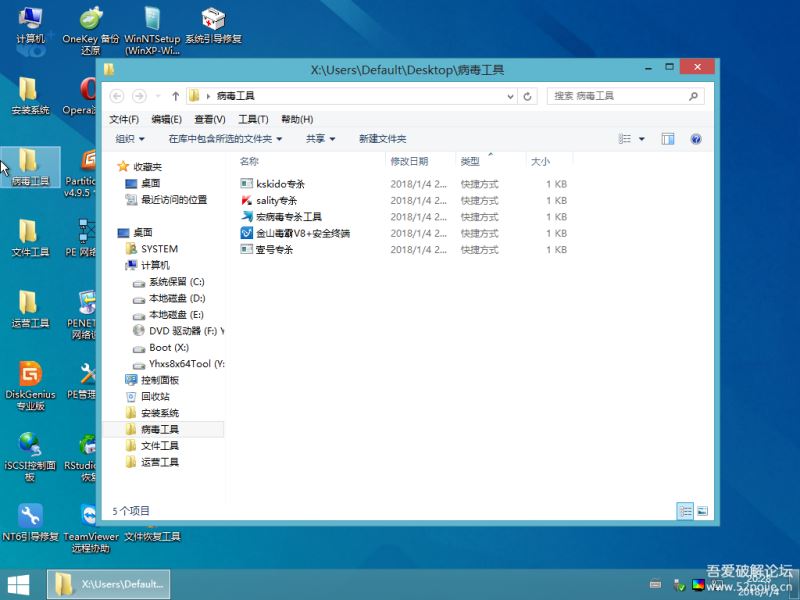Image resolution: width=800 pixels, height=600 pixels.
Task: Click the 病毒工具 address bar path
Action: [236, 96]
